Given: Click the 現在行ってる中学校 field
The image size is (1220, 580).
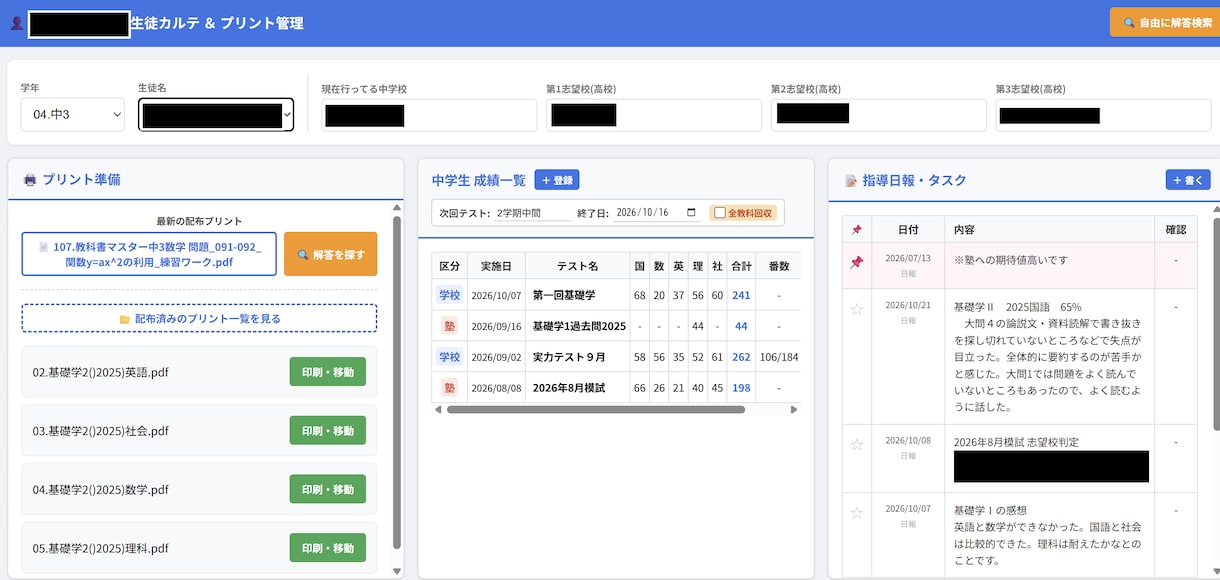Looking at the screenshot, I should pyautogui.click(x=429, y=115).
